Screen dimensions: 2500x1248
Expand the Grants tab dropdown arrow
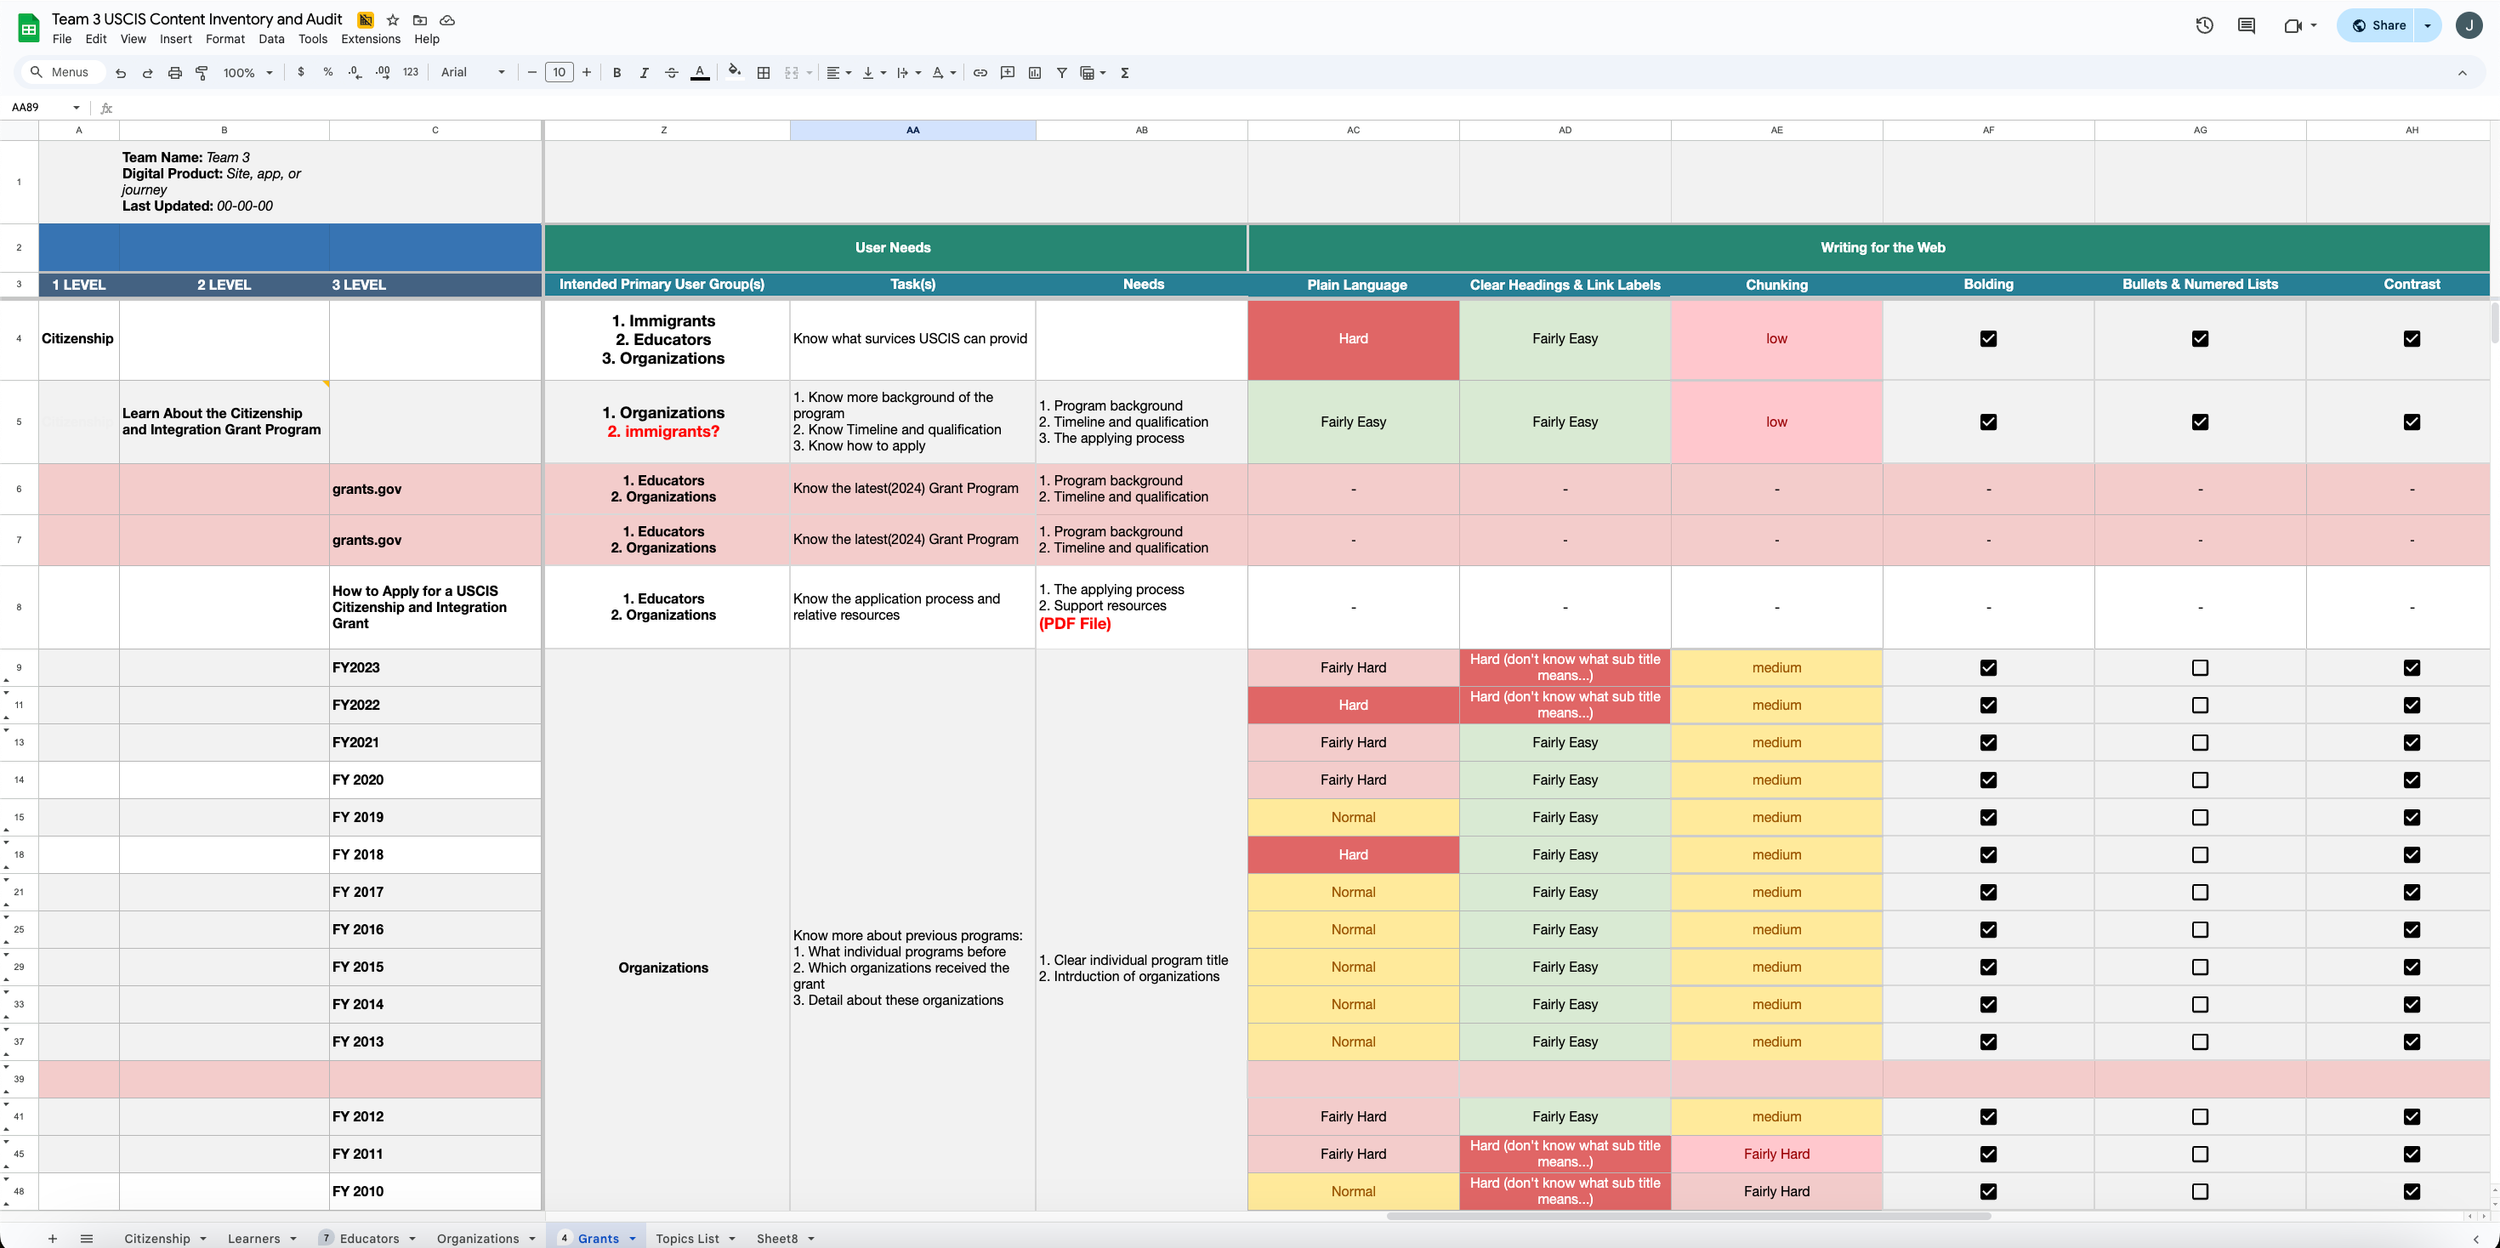pos(632,1239)
